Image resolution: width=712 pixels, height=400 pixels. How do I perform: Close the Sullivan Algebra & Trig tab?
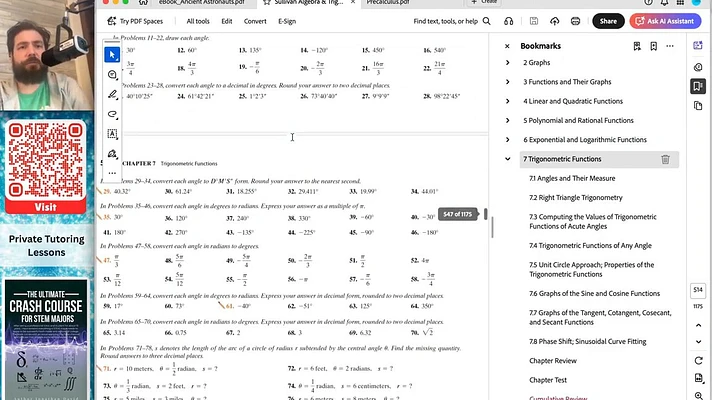pyautogui.click(x=353, y=2)
